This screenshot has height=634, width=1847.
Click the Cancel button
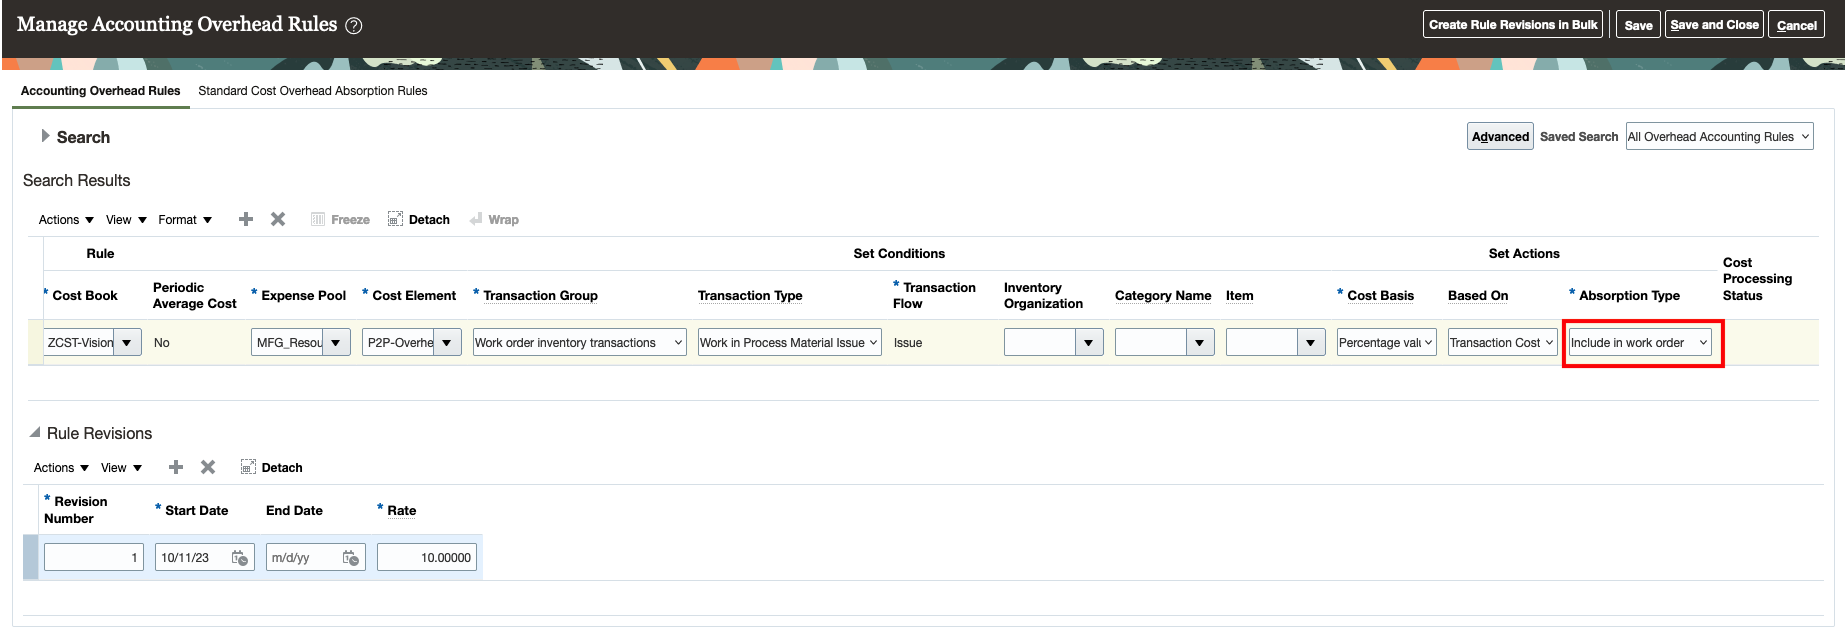coord(1796,25)
